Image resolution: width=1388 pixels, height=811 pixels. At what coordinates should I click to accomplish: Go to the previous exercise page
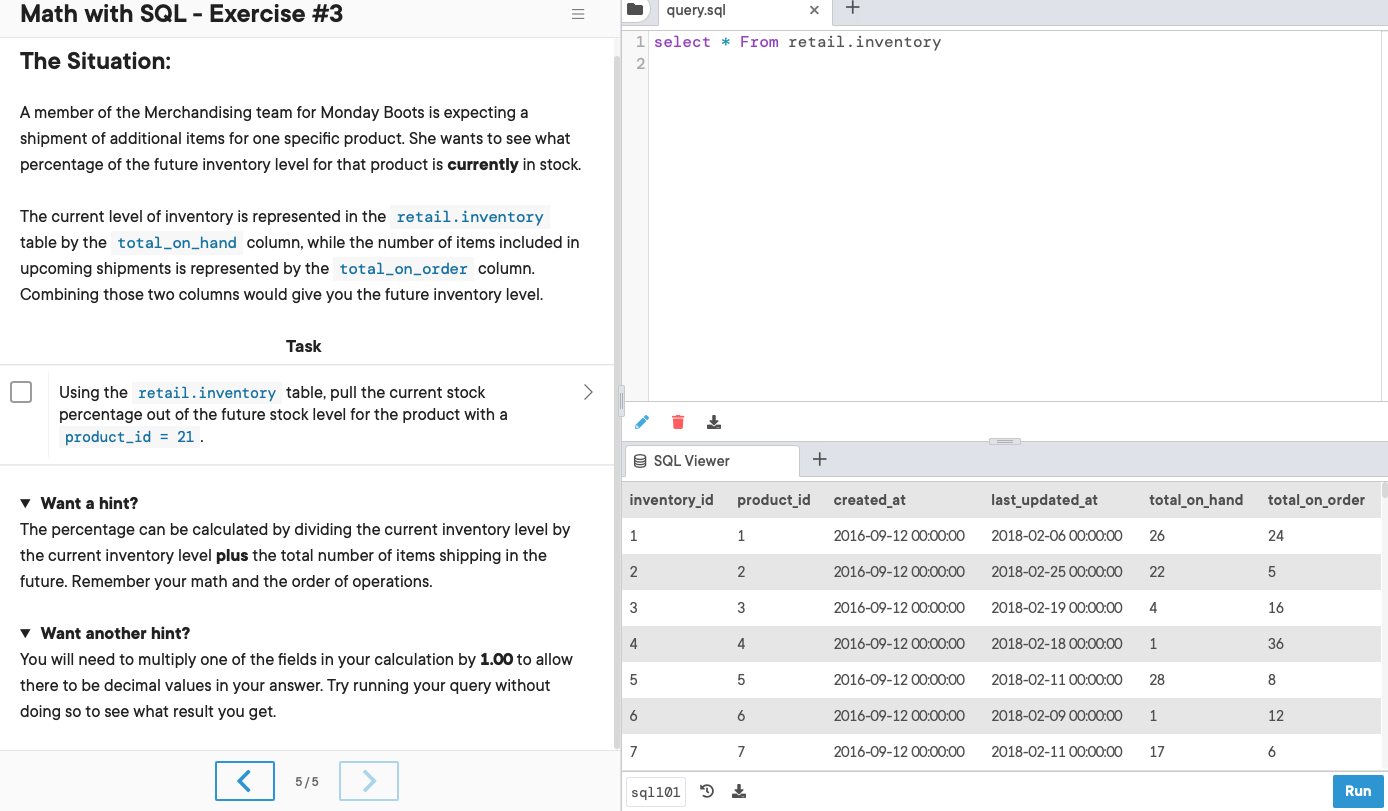coord(244,780)
